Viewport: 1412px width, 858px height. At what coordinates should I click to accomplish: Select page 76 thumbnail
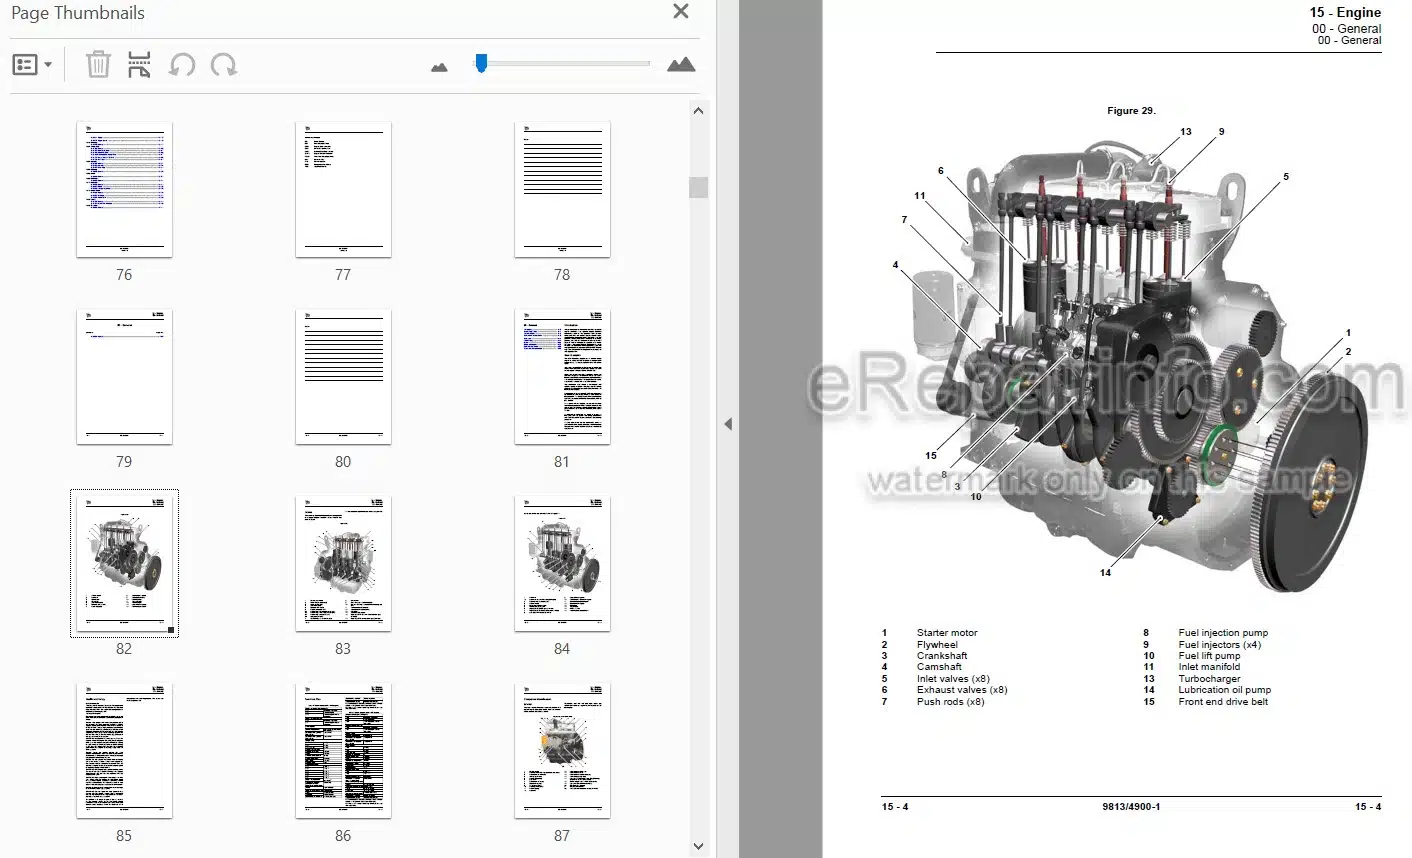[124, 190]
